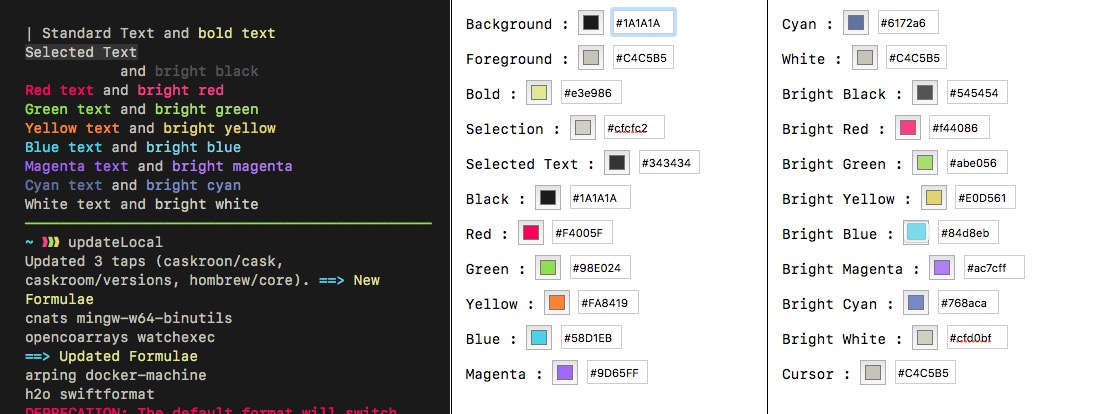The width and height of the screenshot is (1116, 414).
Task: Click the Background color swatch
Action: [x=591, y=23]
